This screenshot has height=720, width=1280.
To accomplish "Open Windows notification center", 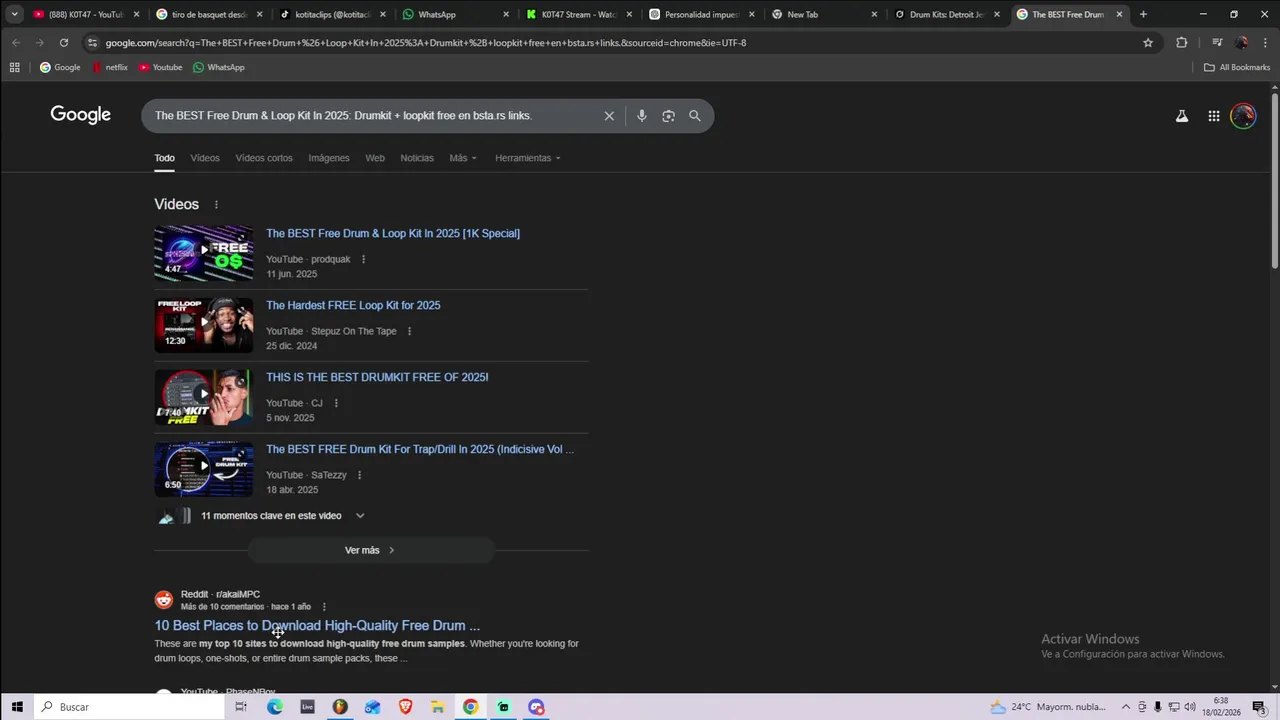I will click(x=1259, y=707).
